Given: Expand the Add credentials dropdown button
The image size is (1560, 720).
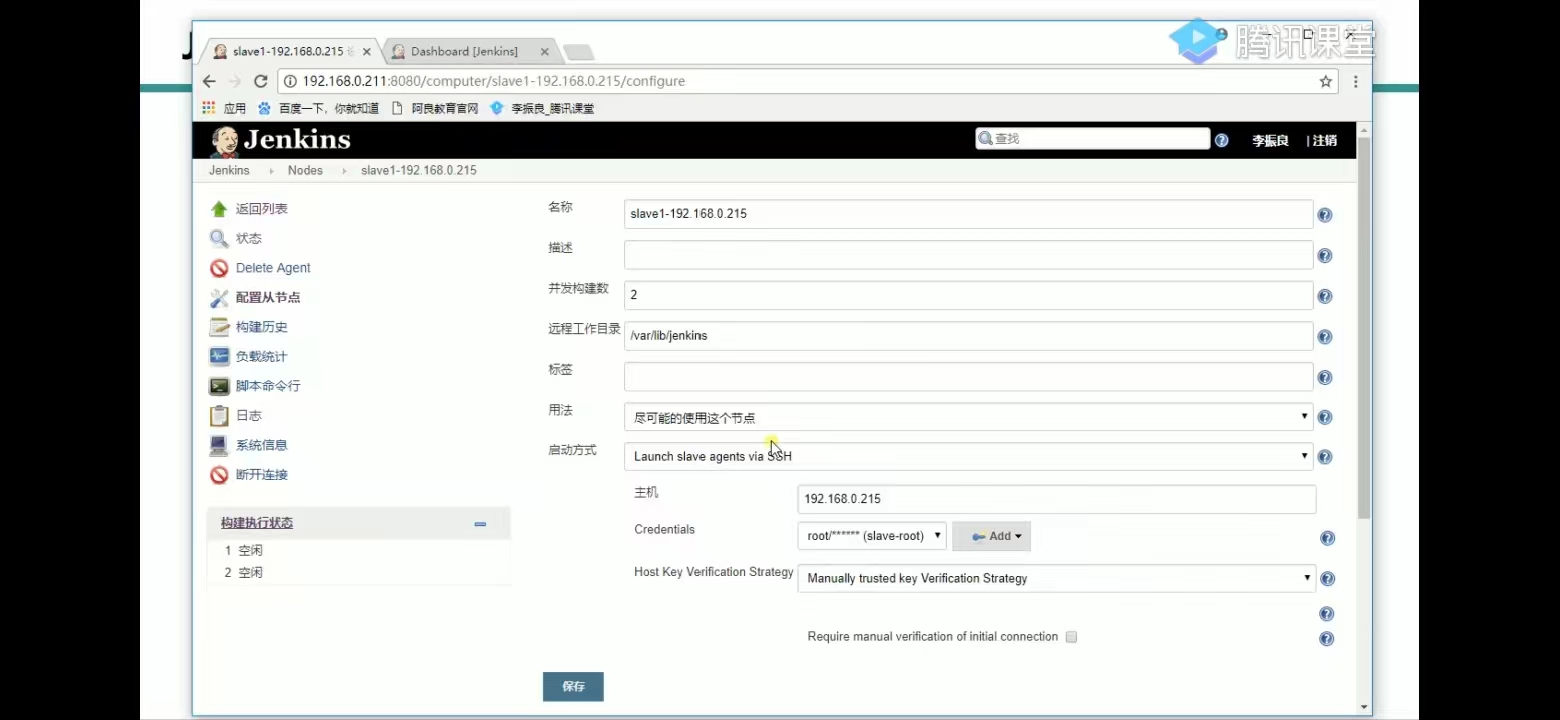Looking at the screenshot, I should click(x=991, y=536).
